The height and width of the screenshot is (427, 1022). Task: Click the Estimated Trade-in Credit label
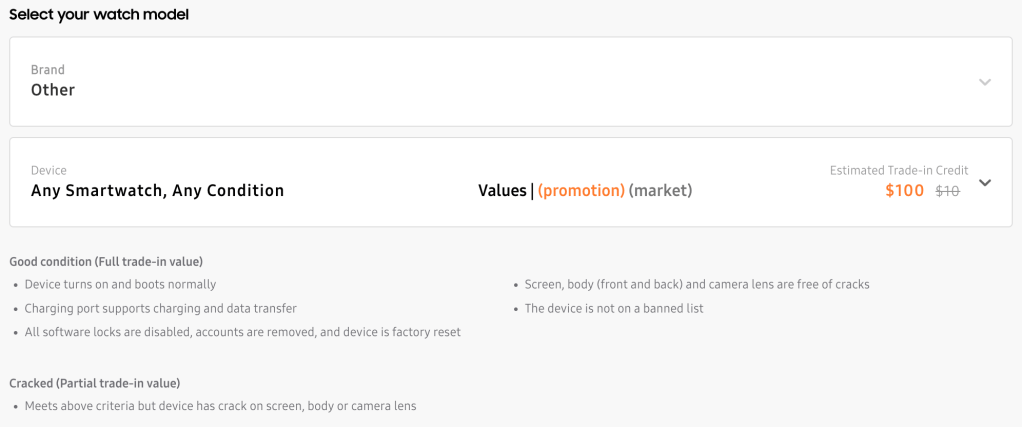(x=899, y=171)
